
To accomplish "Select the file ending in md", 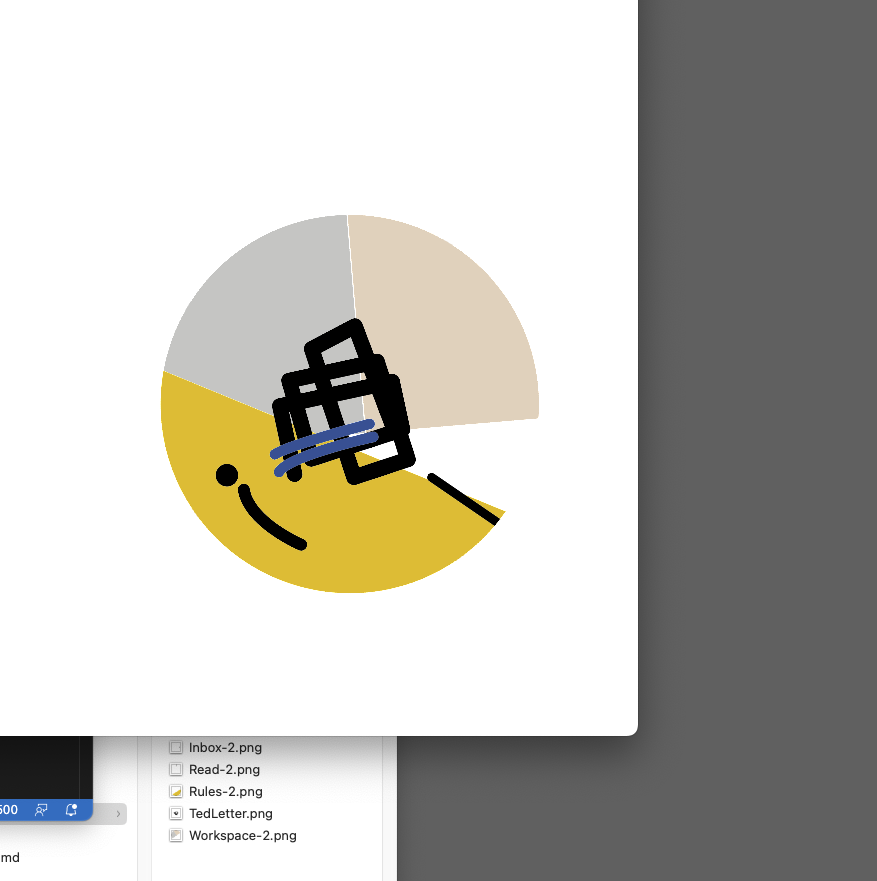I will (10, 857).
